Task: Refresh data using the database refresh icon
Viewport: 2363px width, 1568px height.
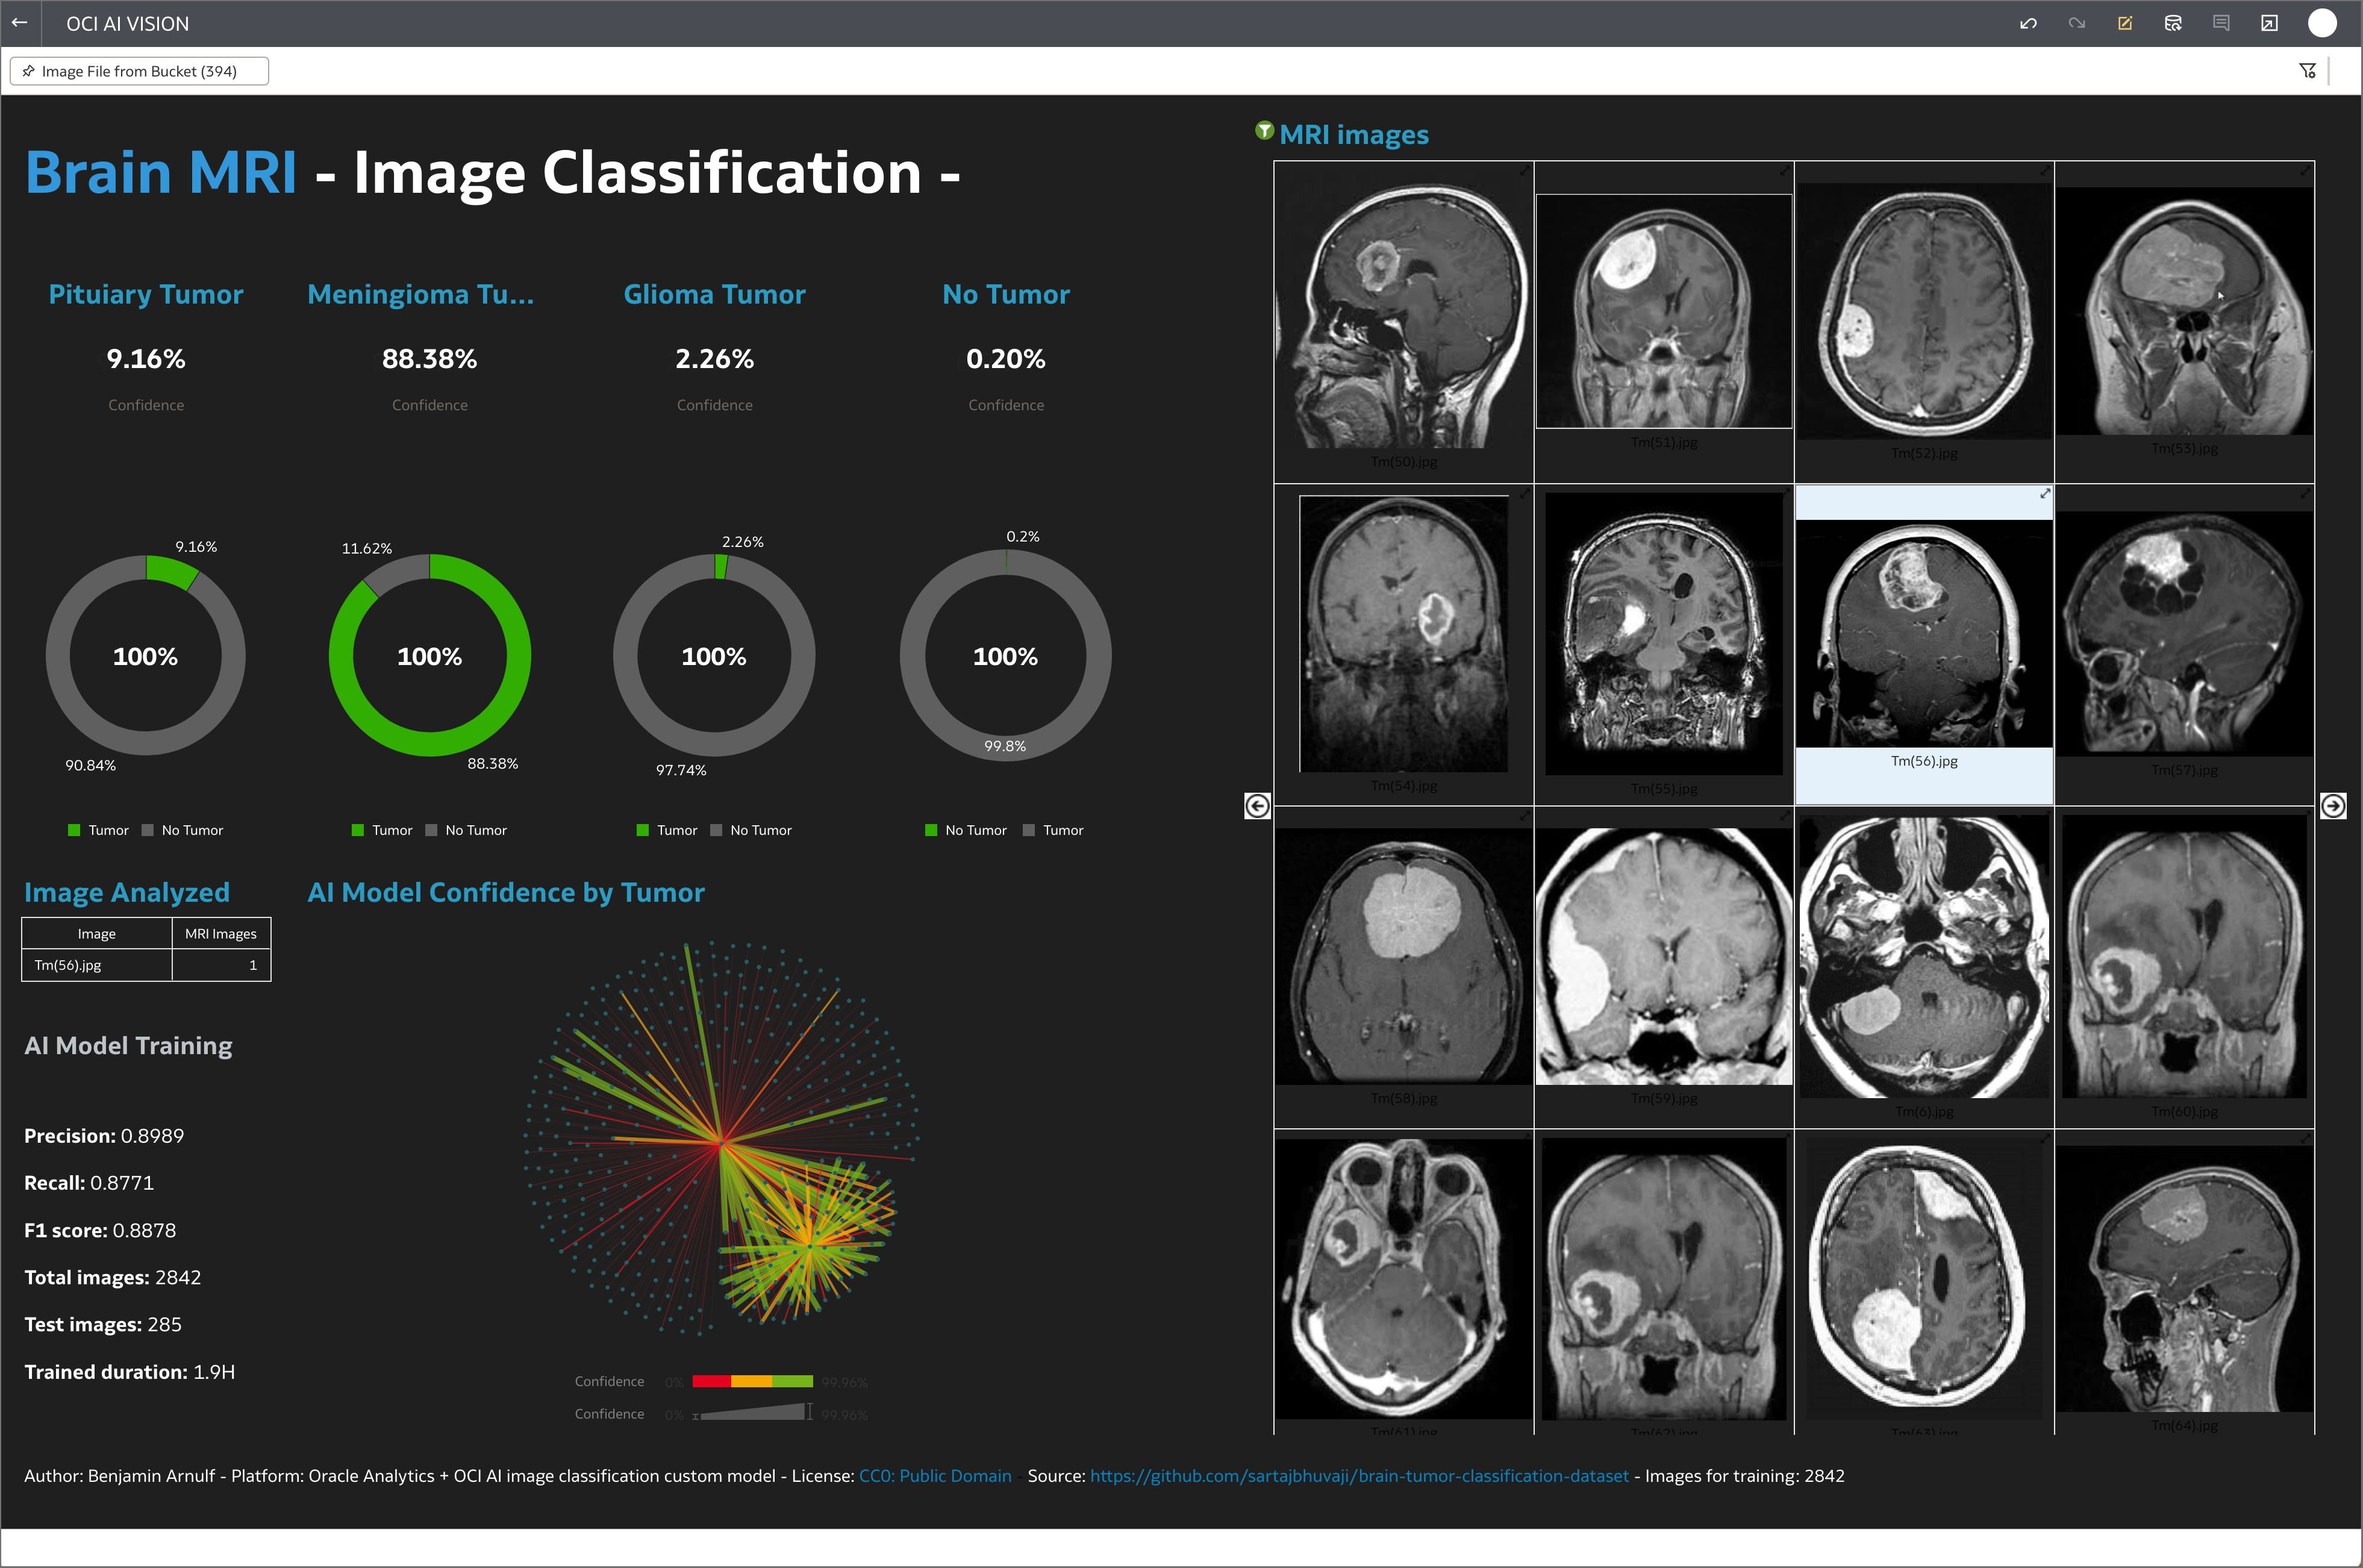Action: point(2173,23)
